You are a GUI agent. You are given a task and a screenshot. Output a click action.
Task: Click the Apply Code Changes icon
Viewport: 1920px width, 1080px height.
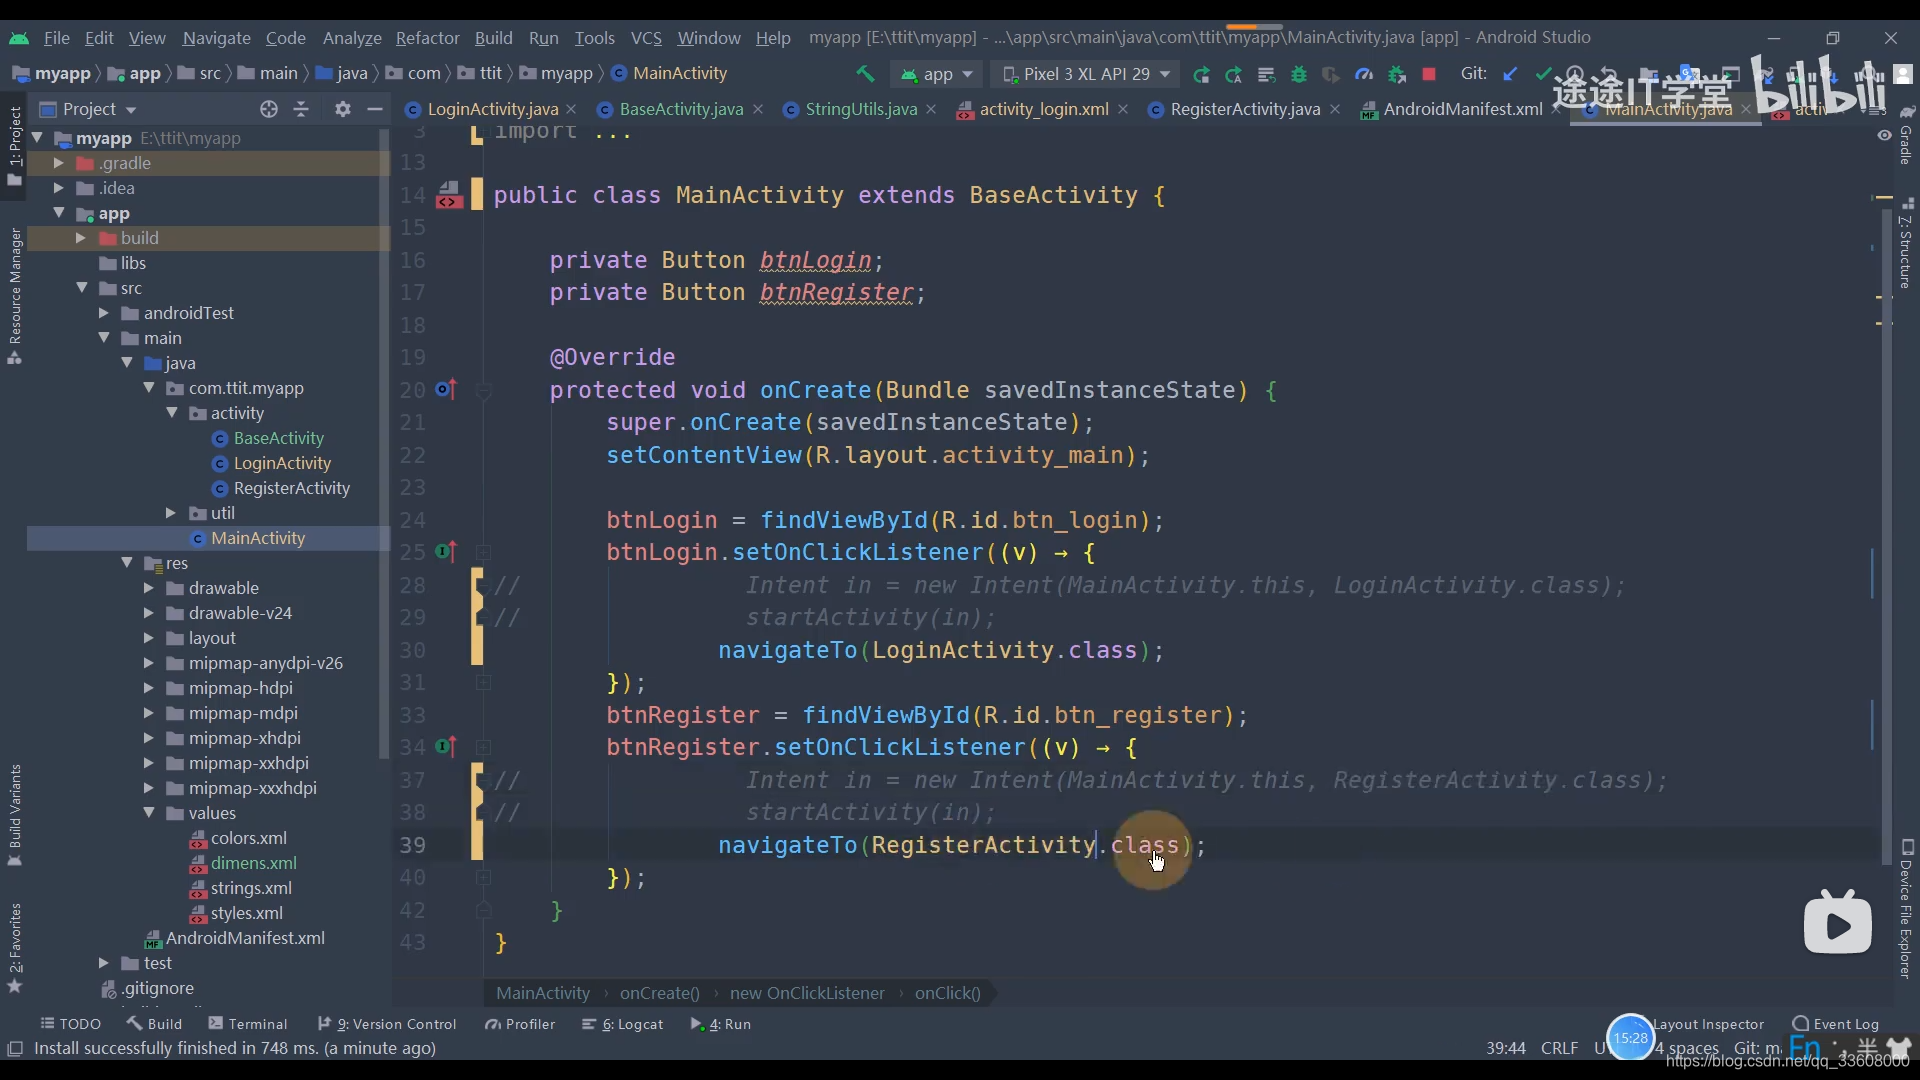[x=1266, y=74]
